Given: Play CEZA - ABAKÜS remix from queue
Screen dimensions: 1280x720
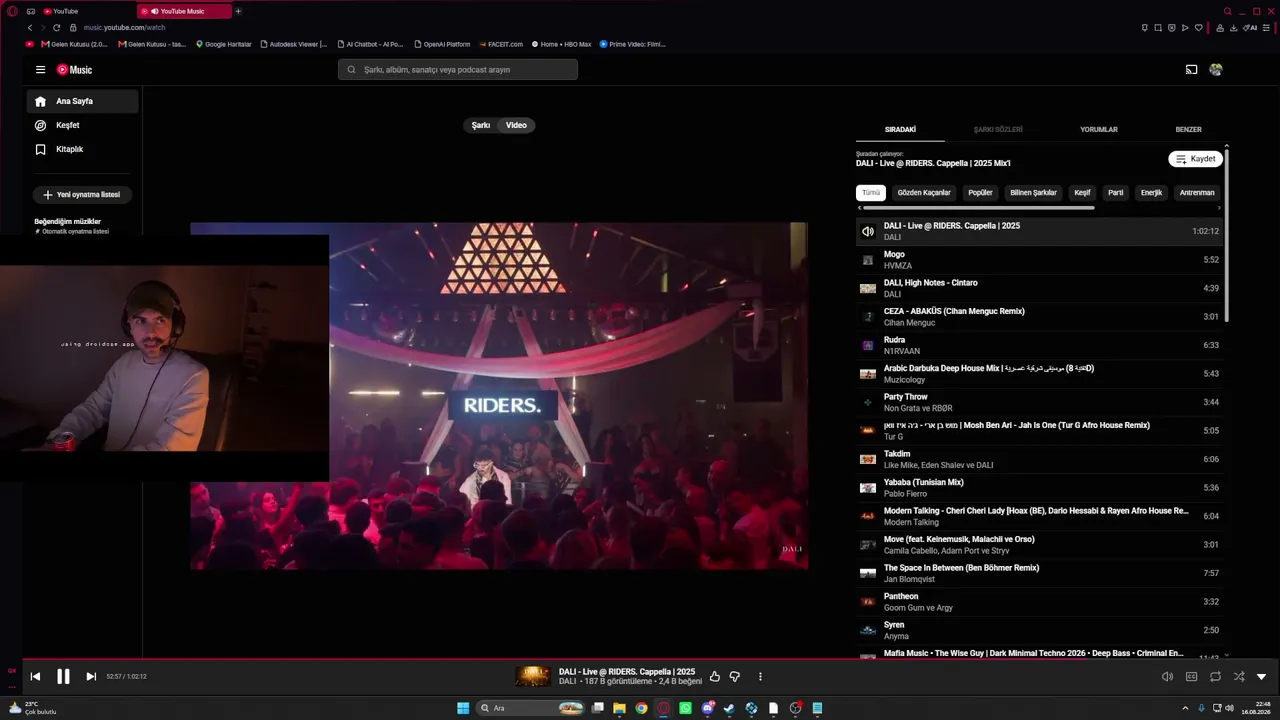Looking at the screenshot, I should (x=1040, y=317).
